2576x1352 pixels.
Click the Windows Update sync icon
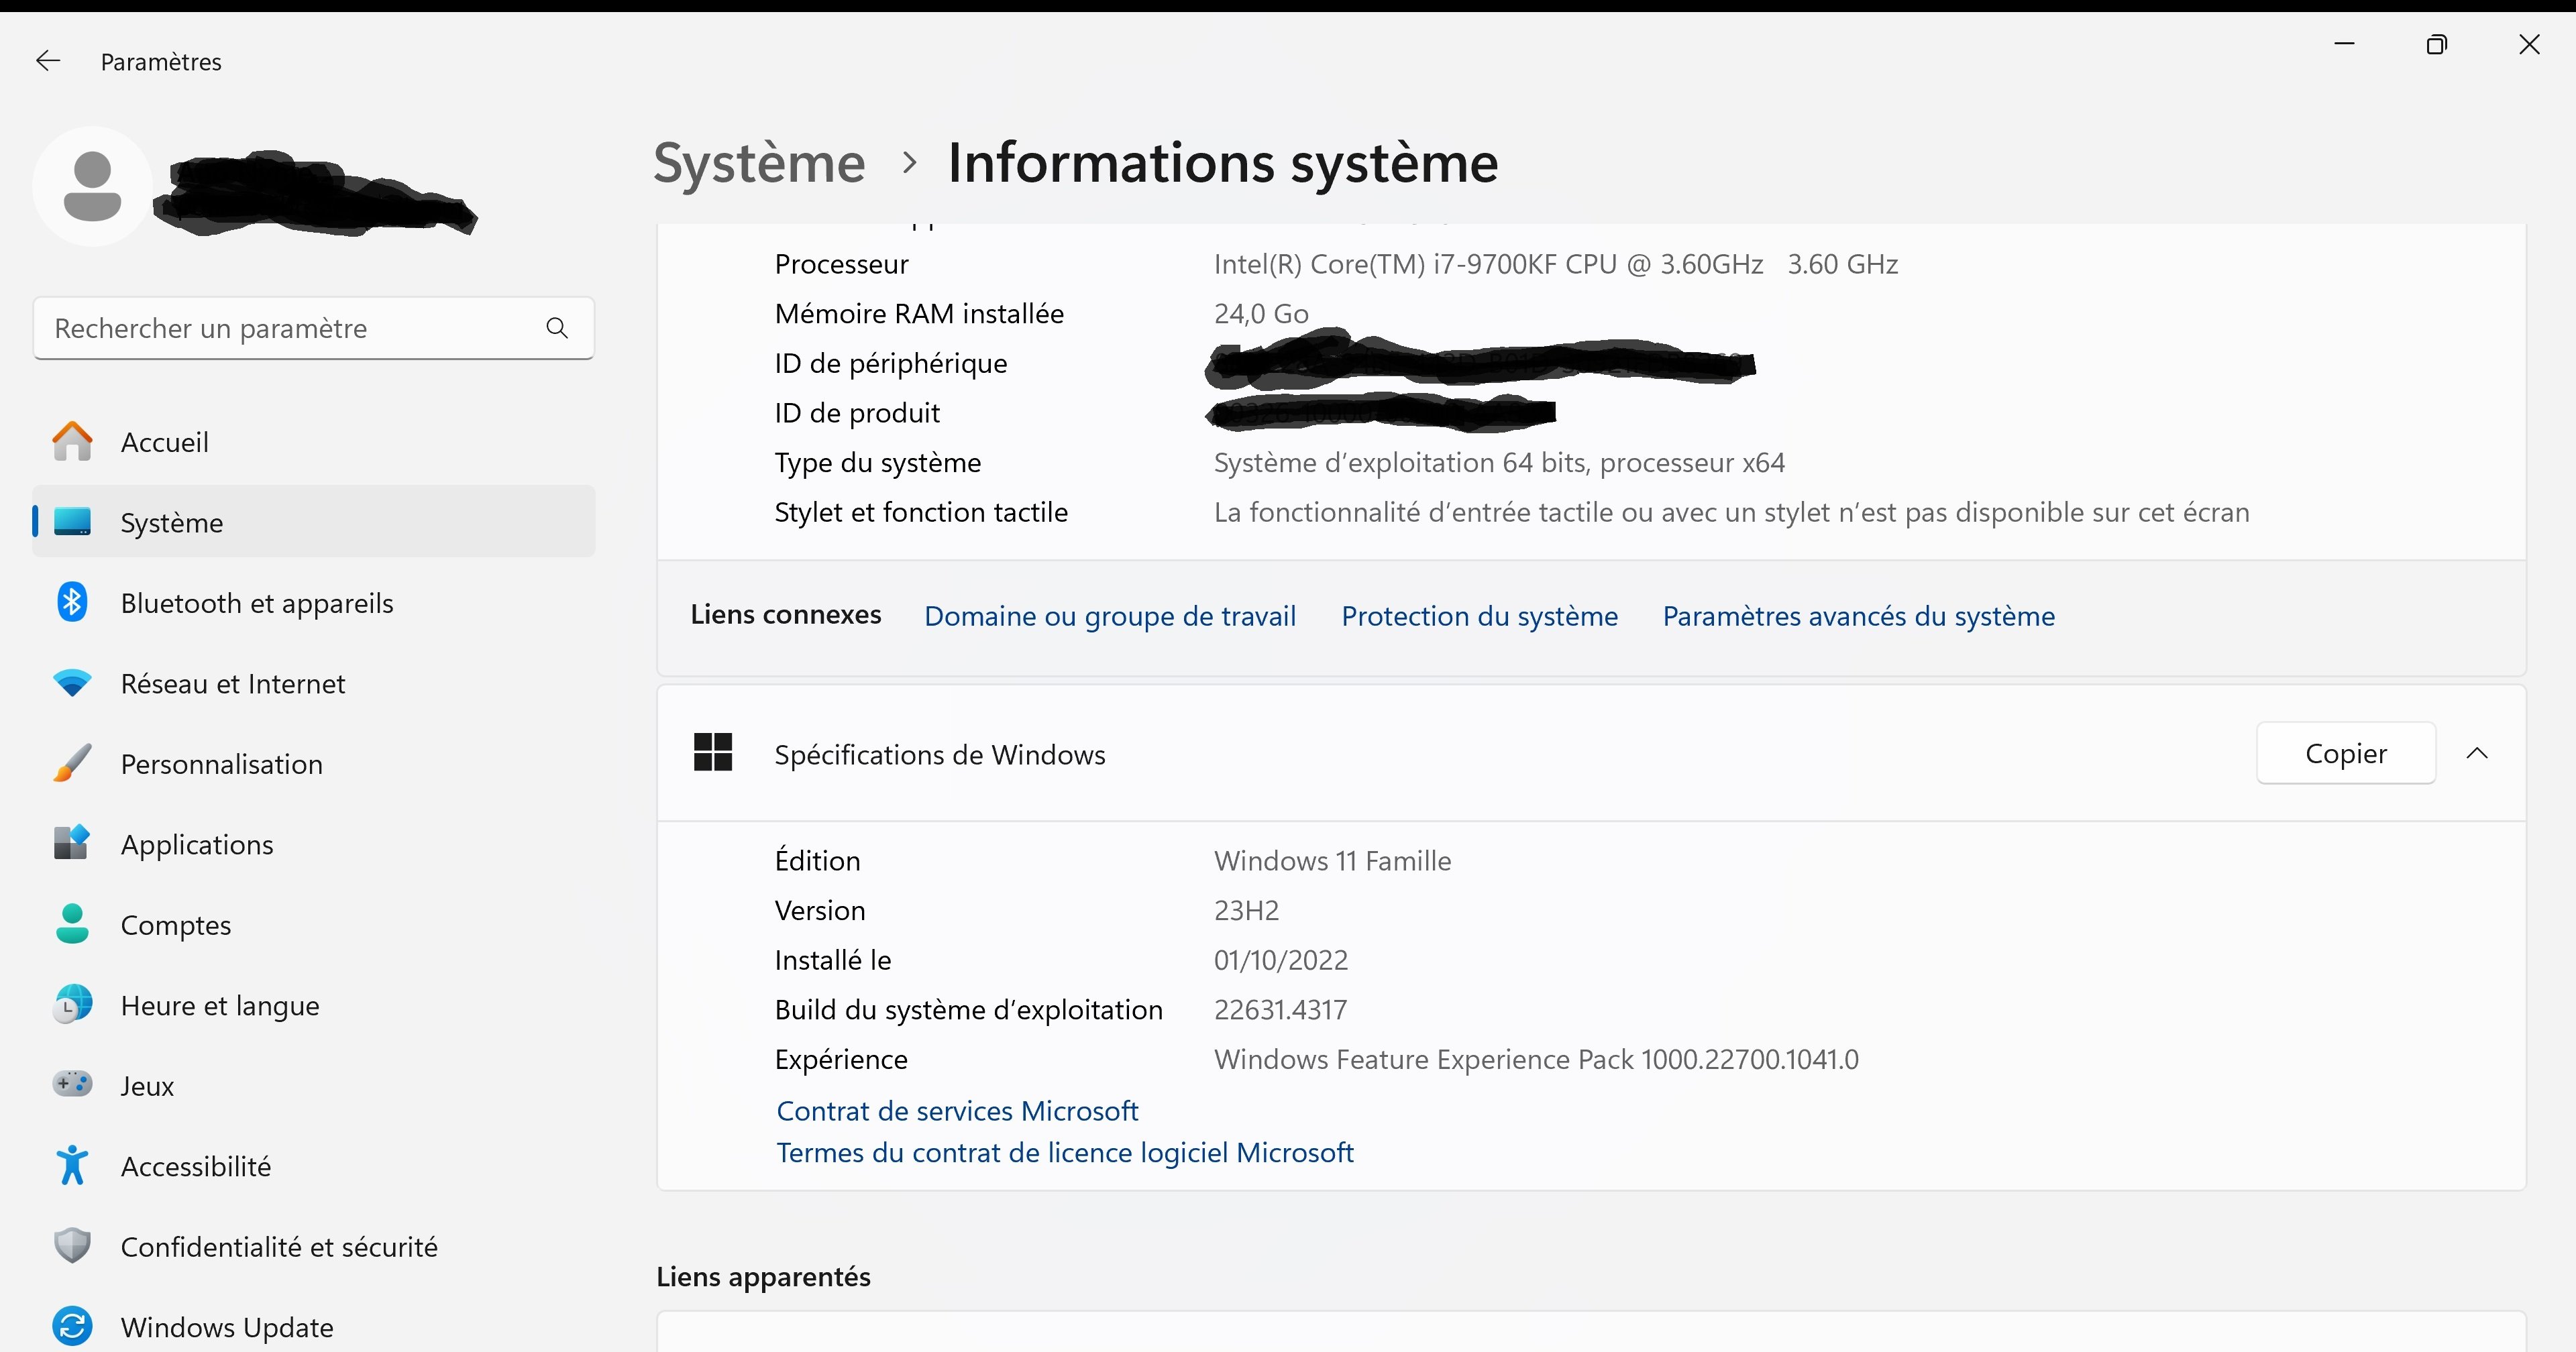point(72,1326)
